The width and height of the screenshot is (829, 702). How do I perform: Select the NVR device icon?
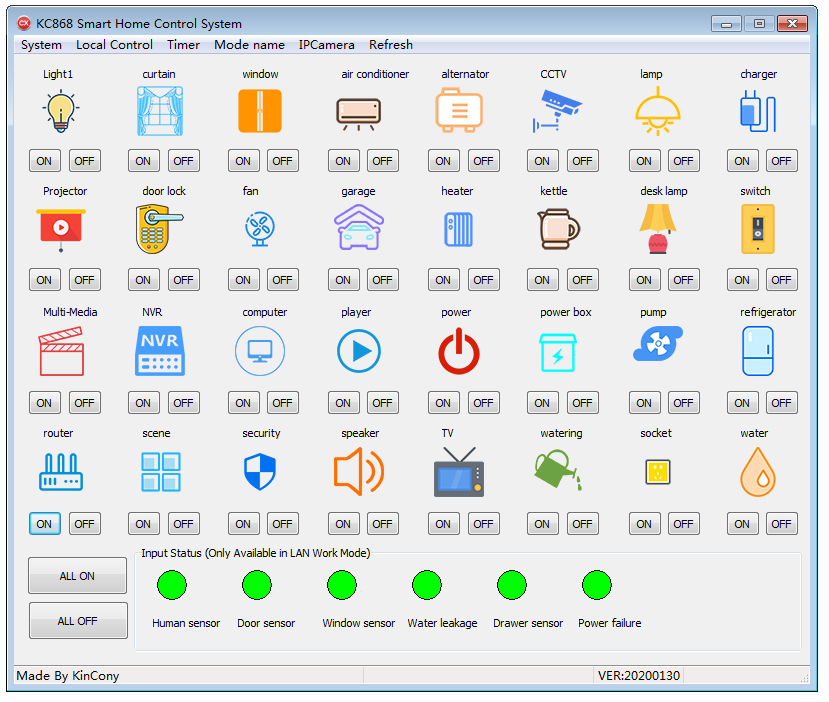coord(159,351)
